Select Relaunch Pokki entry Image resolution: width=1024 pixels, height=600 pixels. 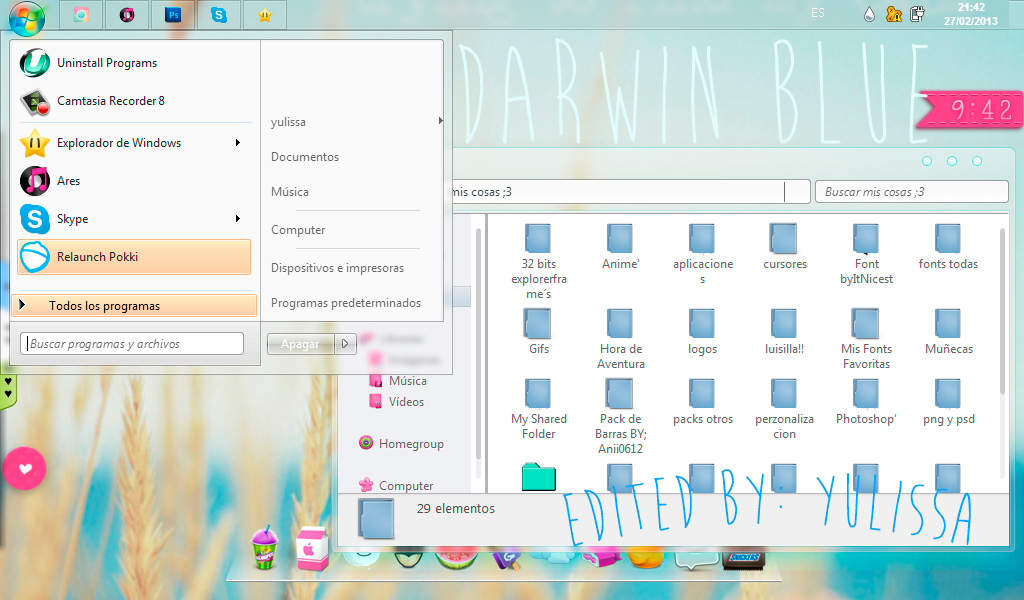[x=135, y=257]
